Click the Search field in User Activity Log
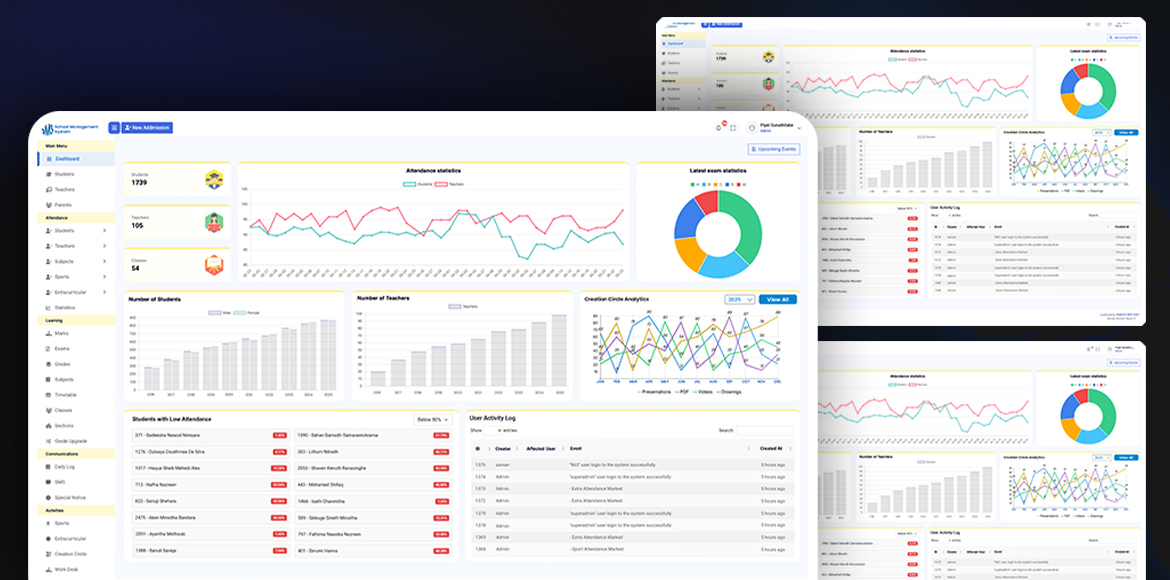 tap(765, 429)
